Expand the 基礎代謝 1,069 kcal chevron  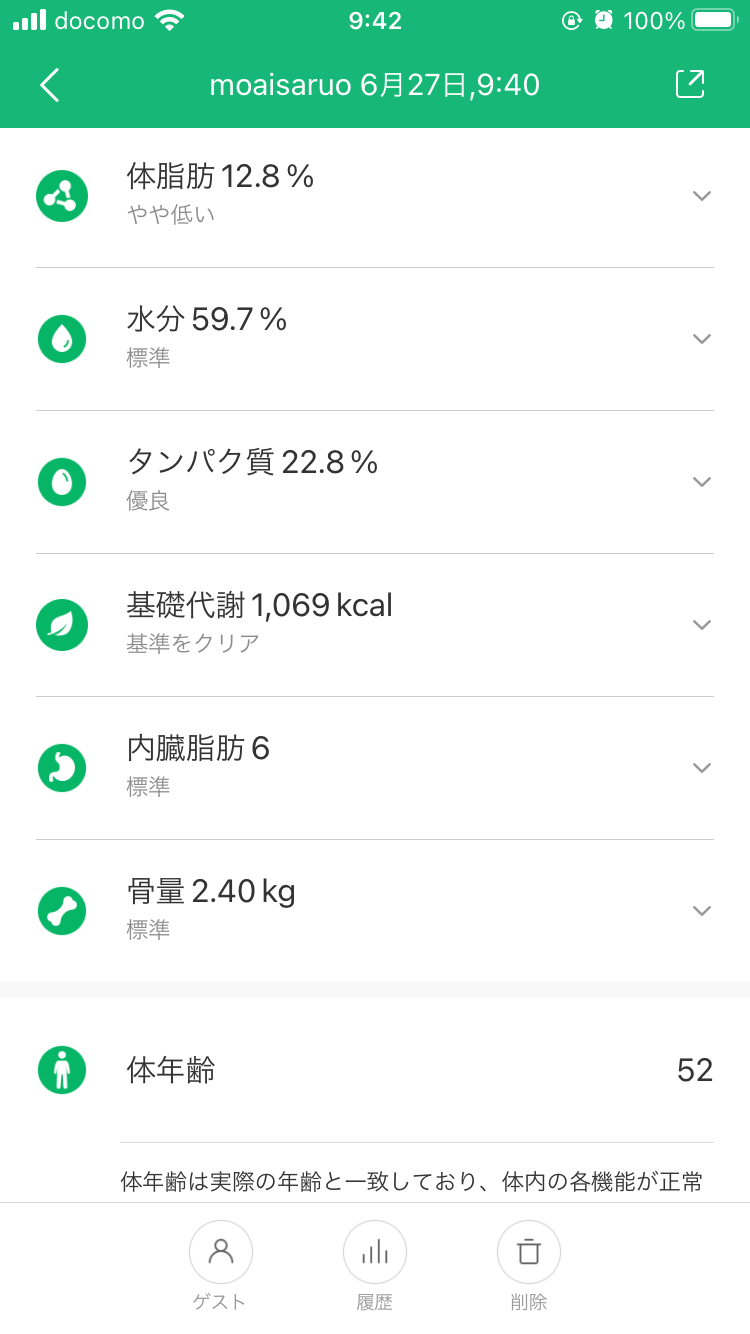pos(702,625)
